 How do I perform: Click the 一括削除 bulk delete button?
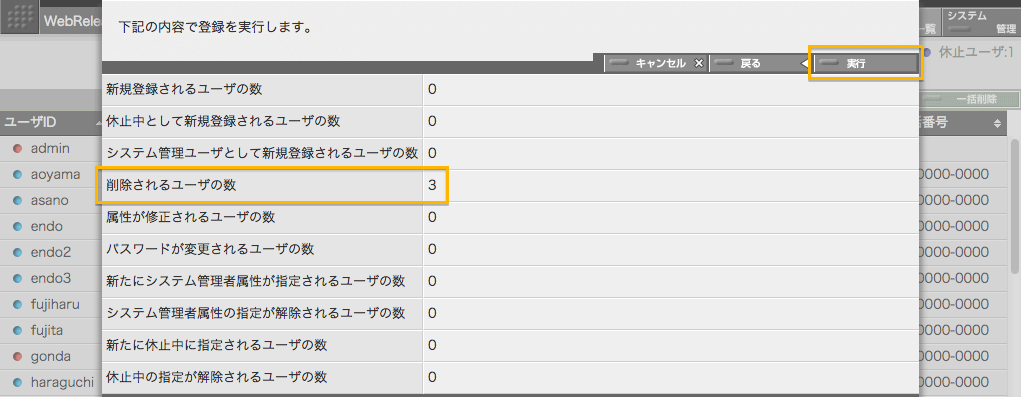point(968,100)
